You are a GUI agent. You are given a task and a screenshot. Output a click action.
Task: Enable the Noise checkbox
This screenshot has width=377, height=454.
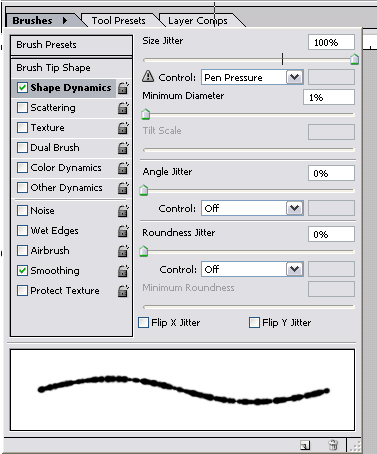(22, 211)
